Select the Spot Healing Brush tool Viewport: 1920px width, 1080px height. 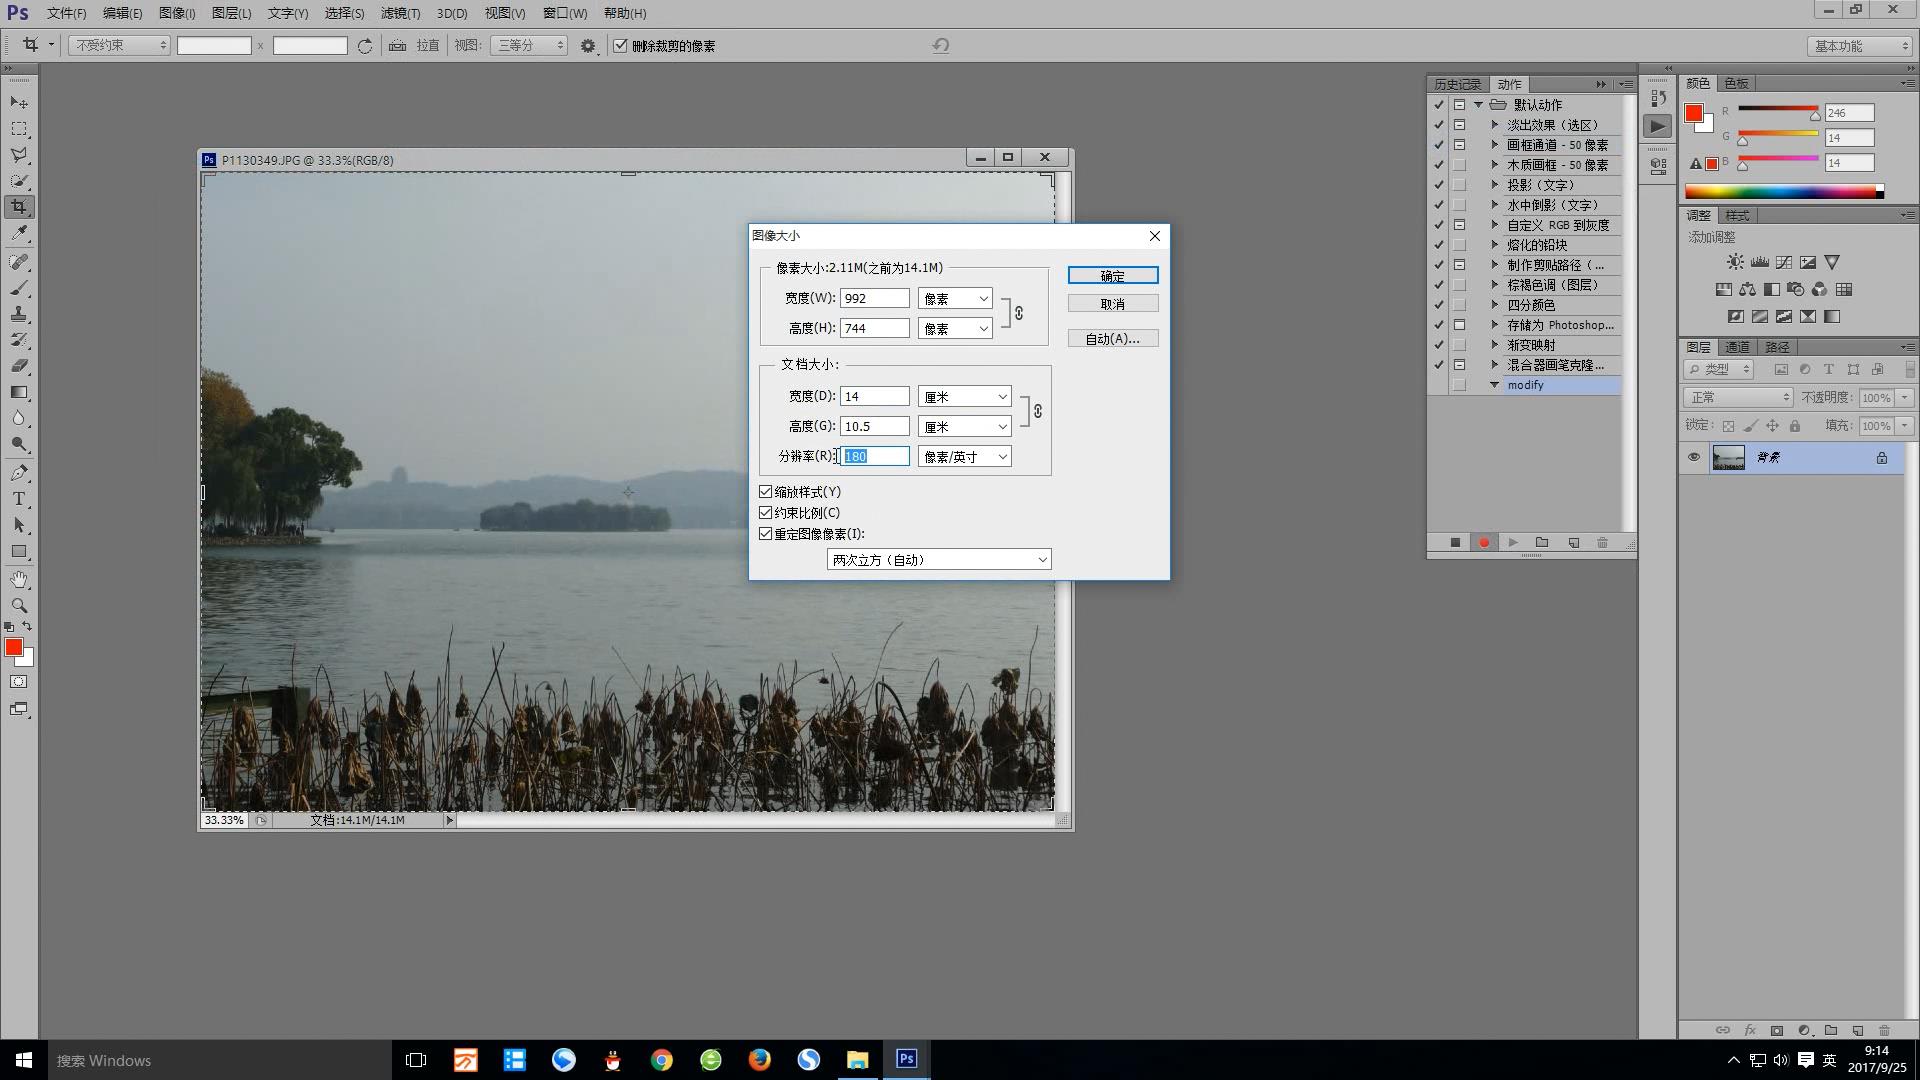pyautogui.click(x=19, y=262)
